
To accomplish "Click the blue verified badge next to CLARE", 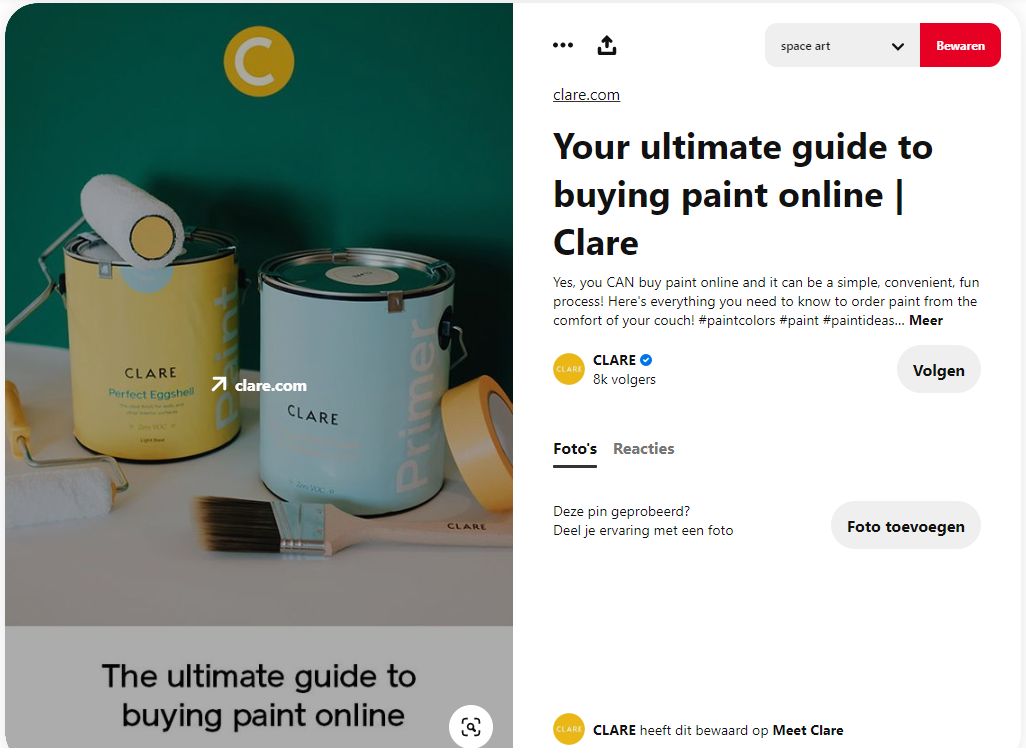I will pyautogui.click(x=646, y=360).
